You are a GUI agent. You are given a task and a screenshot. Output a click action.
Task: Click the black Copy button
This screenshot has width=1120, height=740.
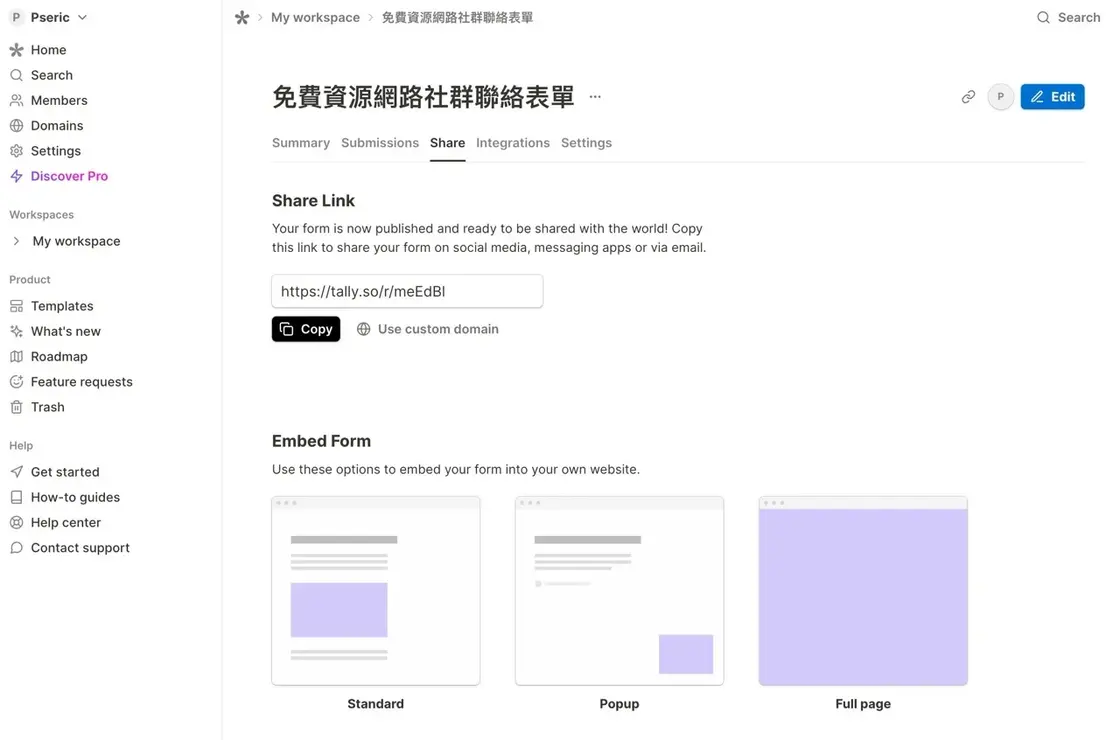pos(306,329)
